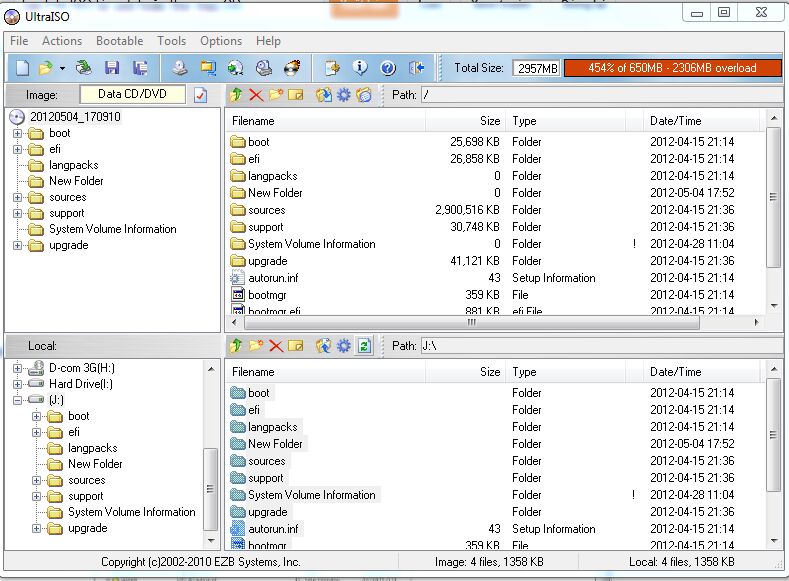Sort image list by Size column header
Image resolution: width=789 pixels, height=581 pixels.
465,121
